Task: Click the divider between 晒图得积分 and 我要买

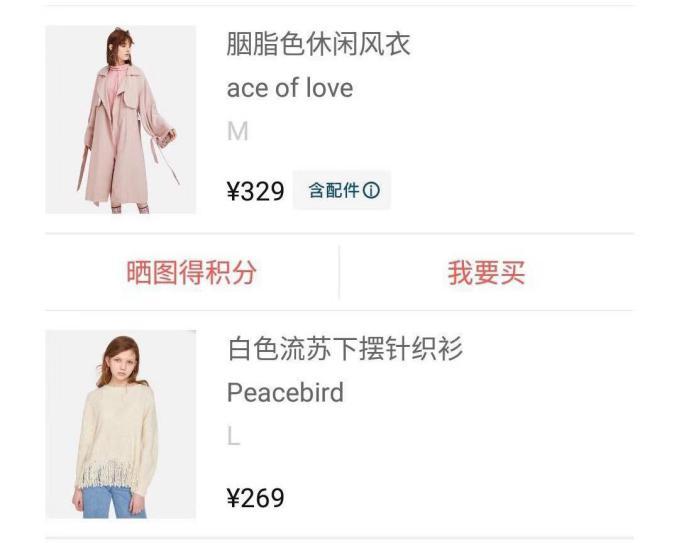Action: 339,272
